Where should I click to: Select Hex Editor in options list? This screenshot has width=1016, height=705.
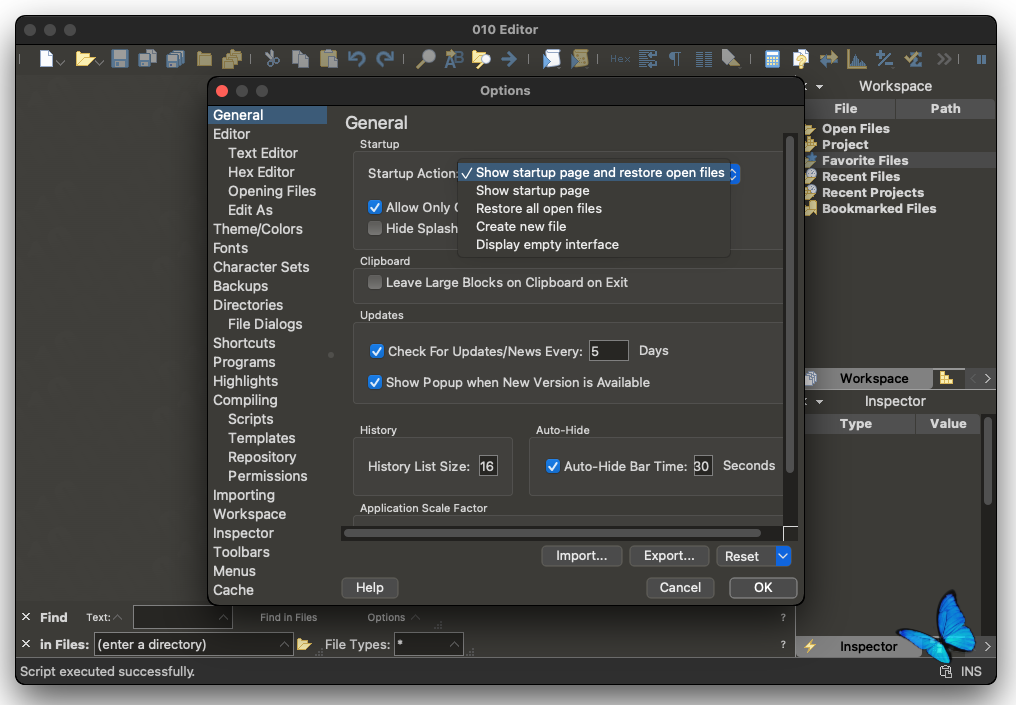(261, 172)
